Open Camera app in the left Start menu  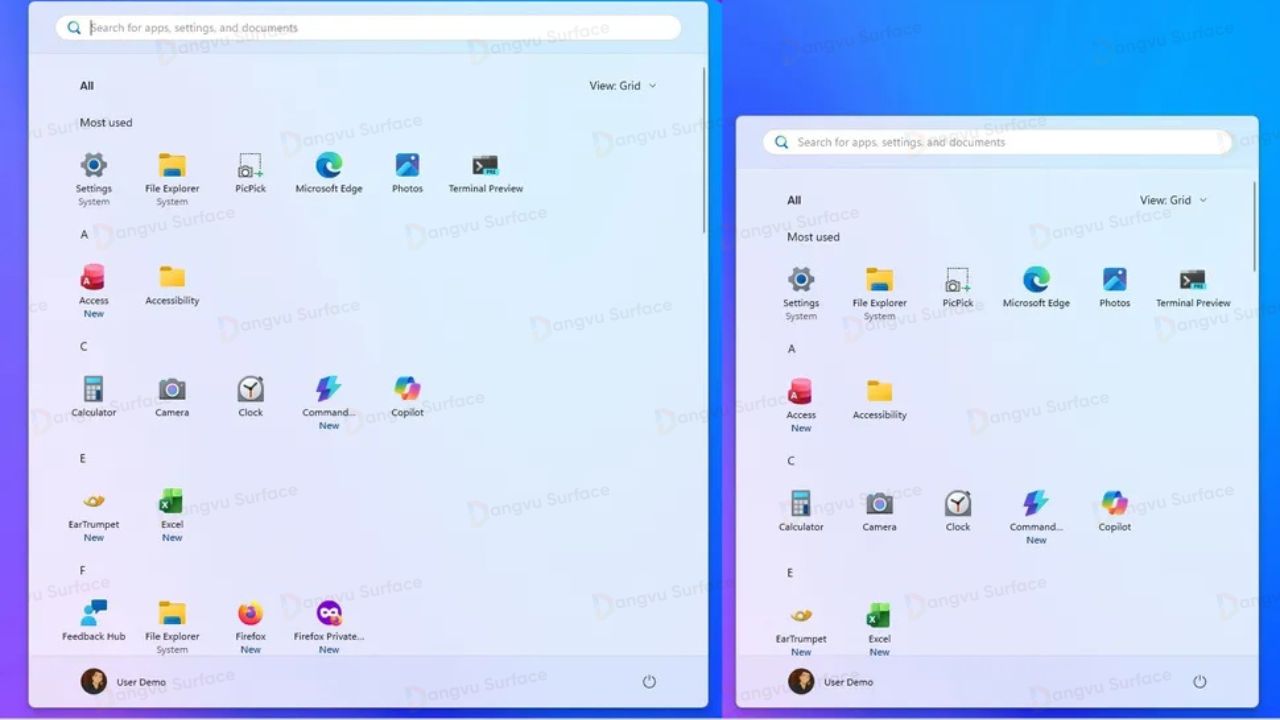pos(172,397)
